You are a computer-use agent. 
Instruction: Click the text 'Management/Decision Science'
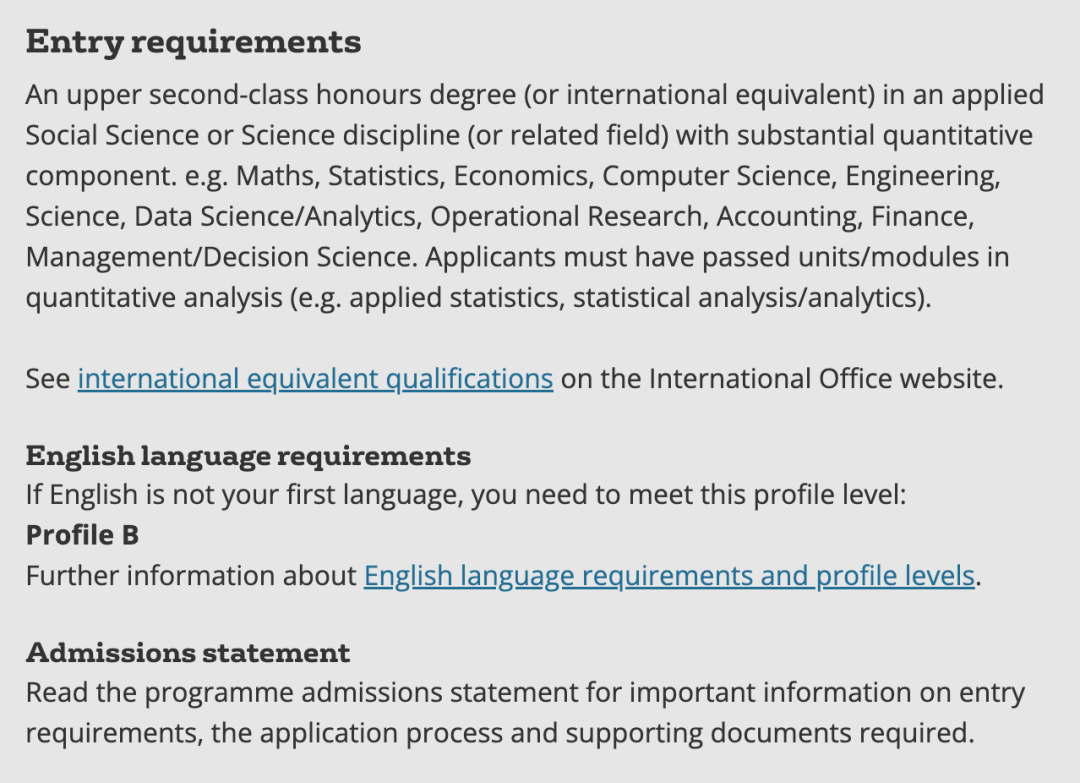[x=218, y=257]
